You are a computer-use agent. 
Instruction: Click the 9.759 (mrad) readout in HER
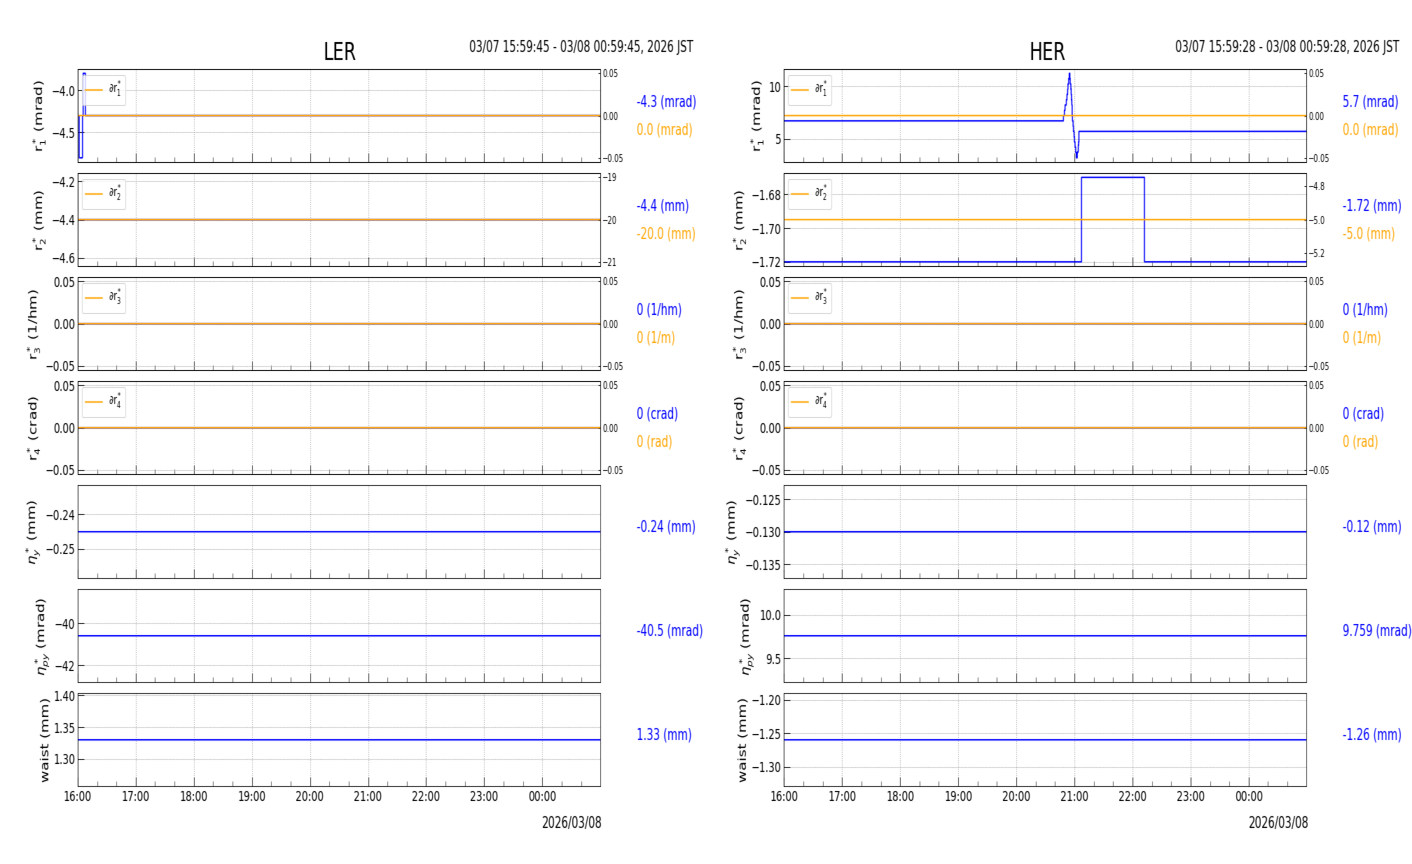[x=1376, y=631]
